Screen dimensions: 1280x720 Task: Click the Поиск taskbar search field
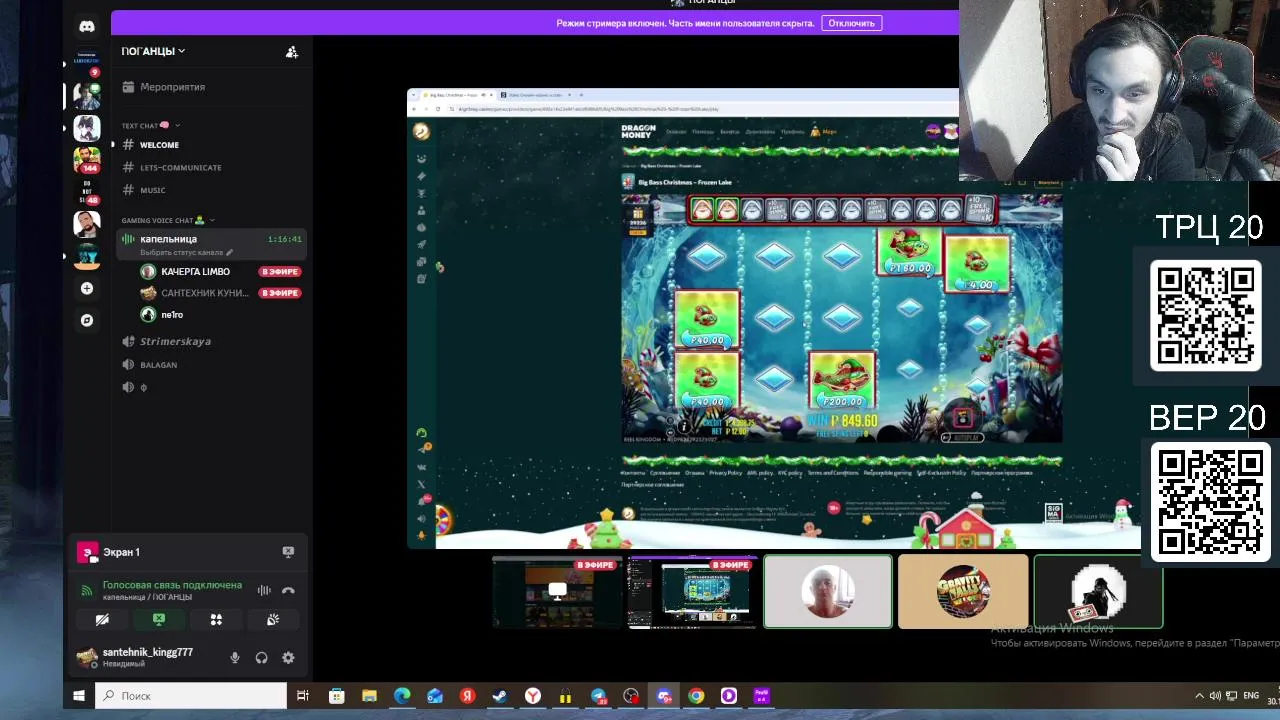(x=190, y=696)
